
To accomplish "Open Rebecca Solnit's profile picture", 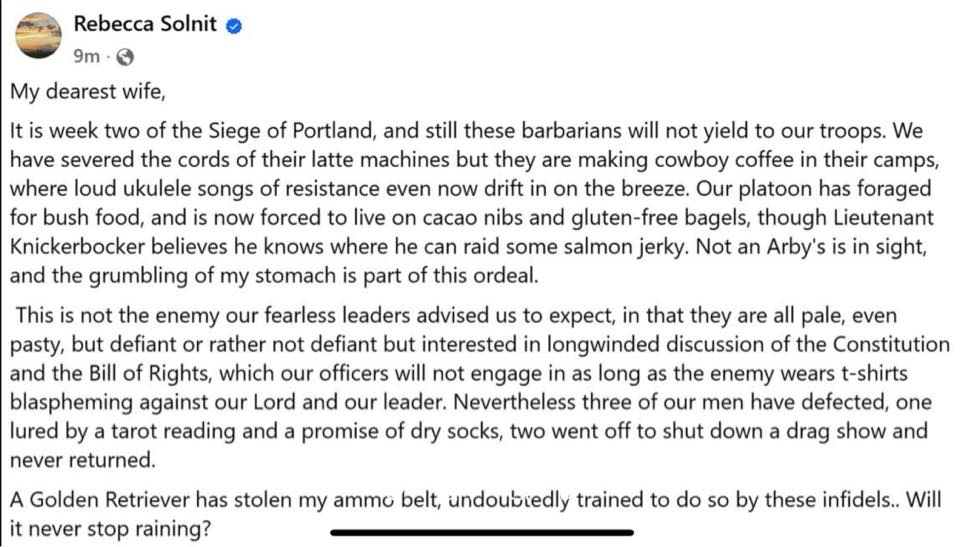I will pos(38,36).
